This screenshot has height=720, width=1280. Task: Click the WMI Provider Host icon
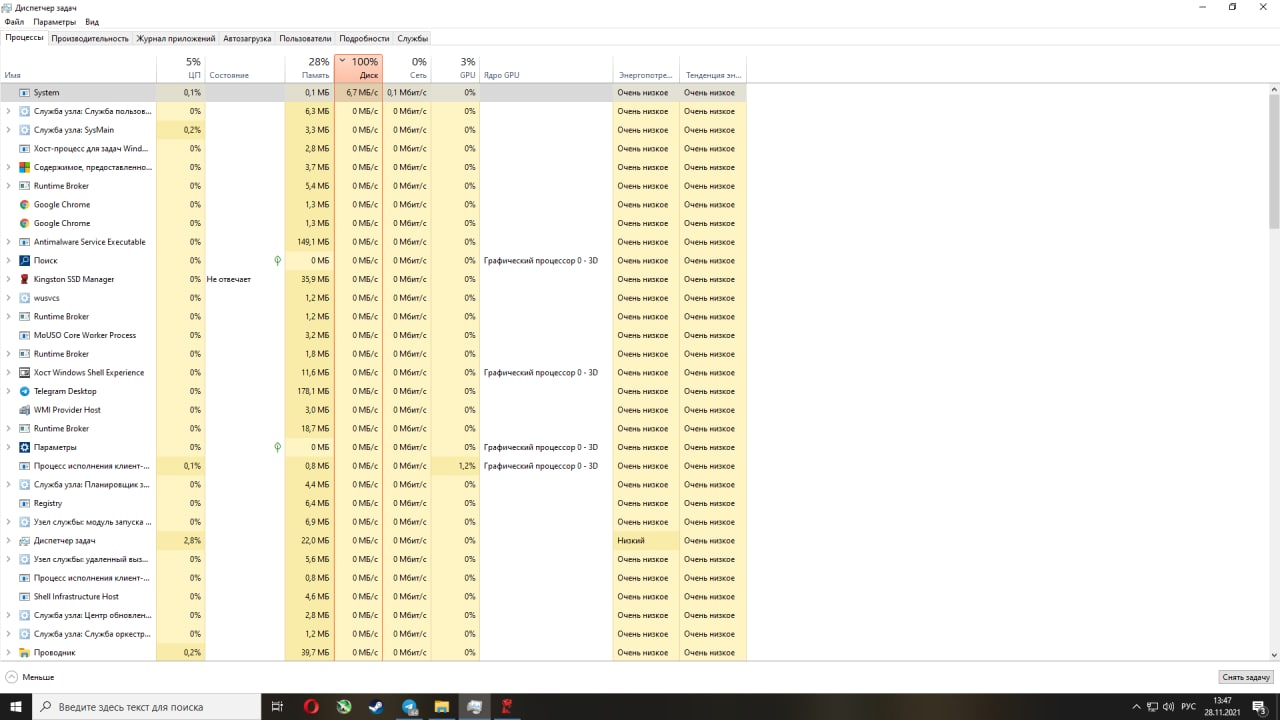[25, 410]
